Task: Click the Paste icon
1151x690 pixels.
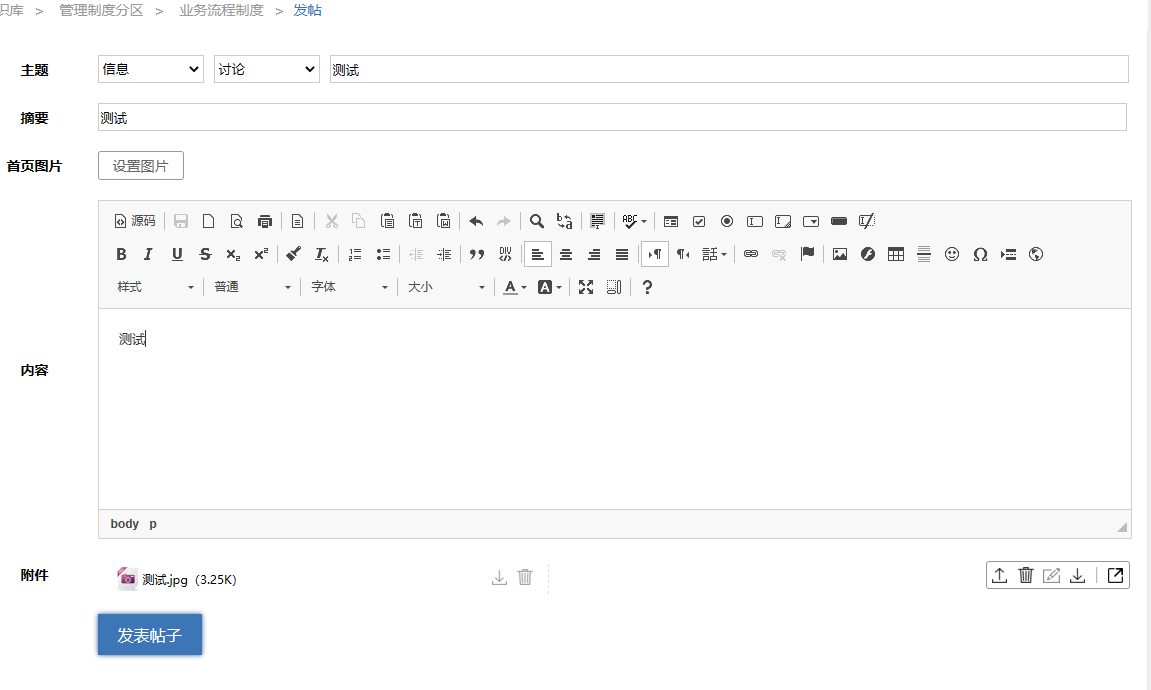Action: [388, 221]
